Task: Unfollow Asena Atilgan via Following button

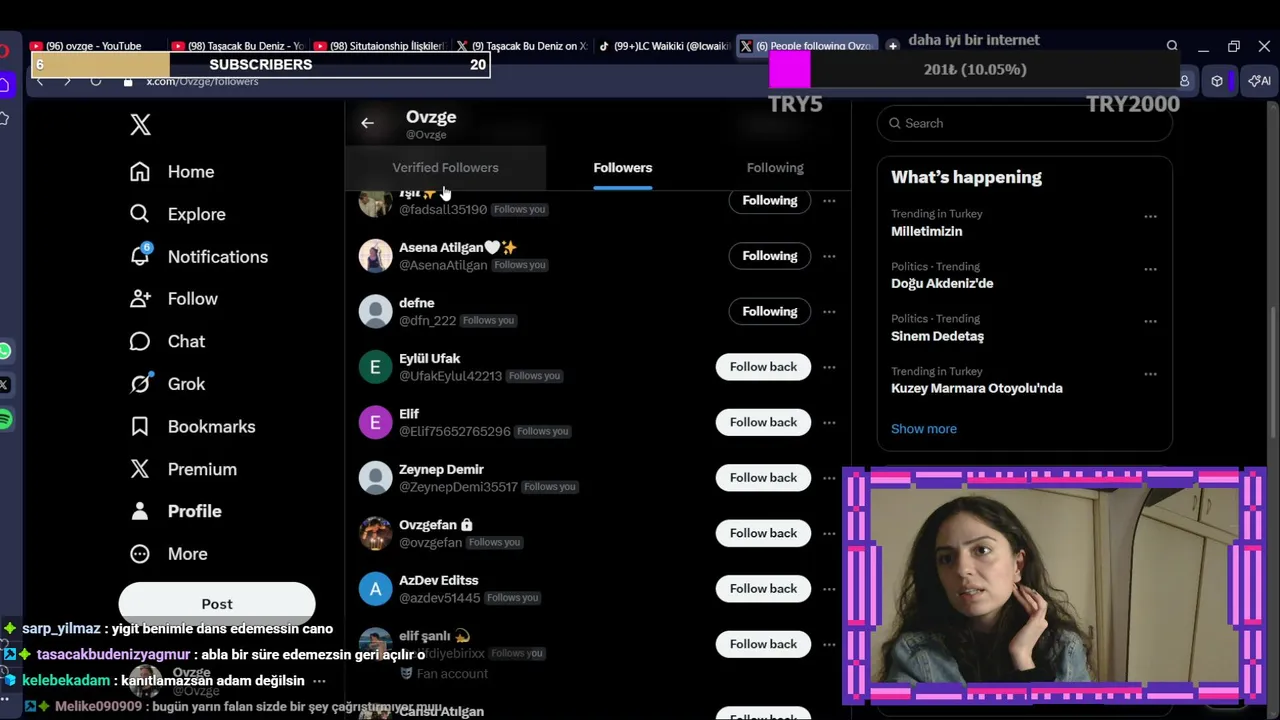Action: (x=769, y=256)
